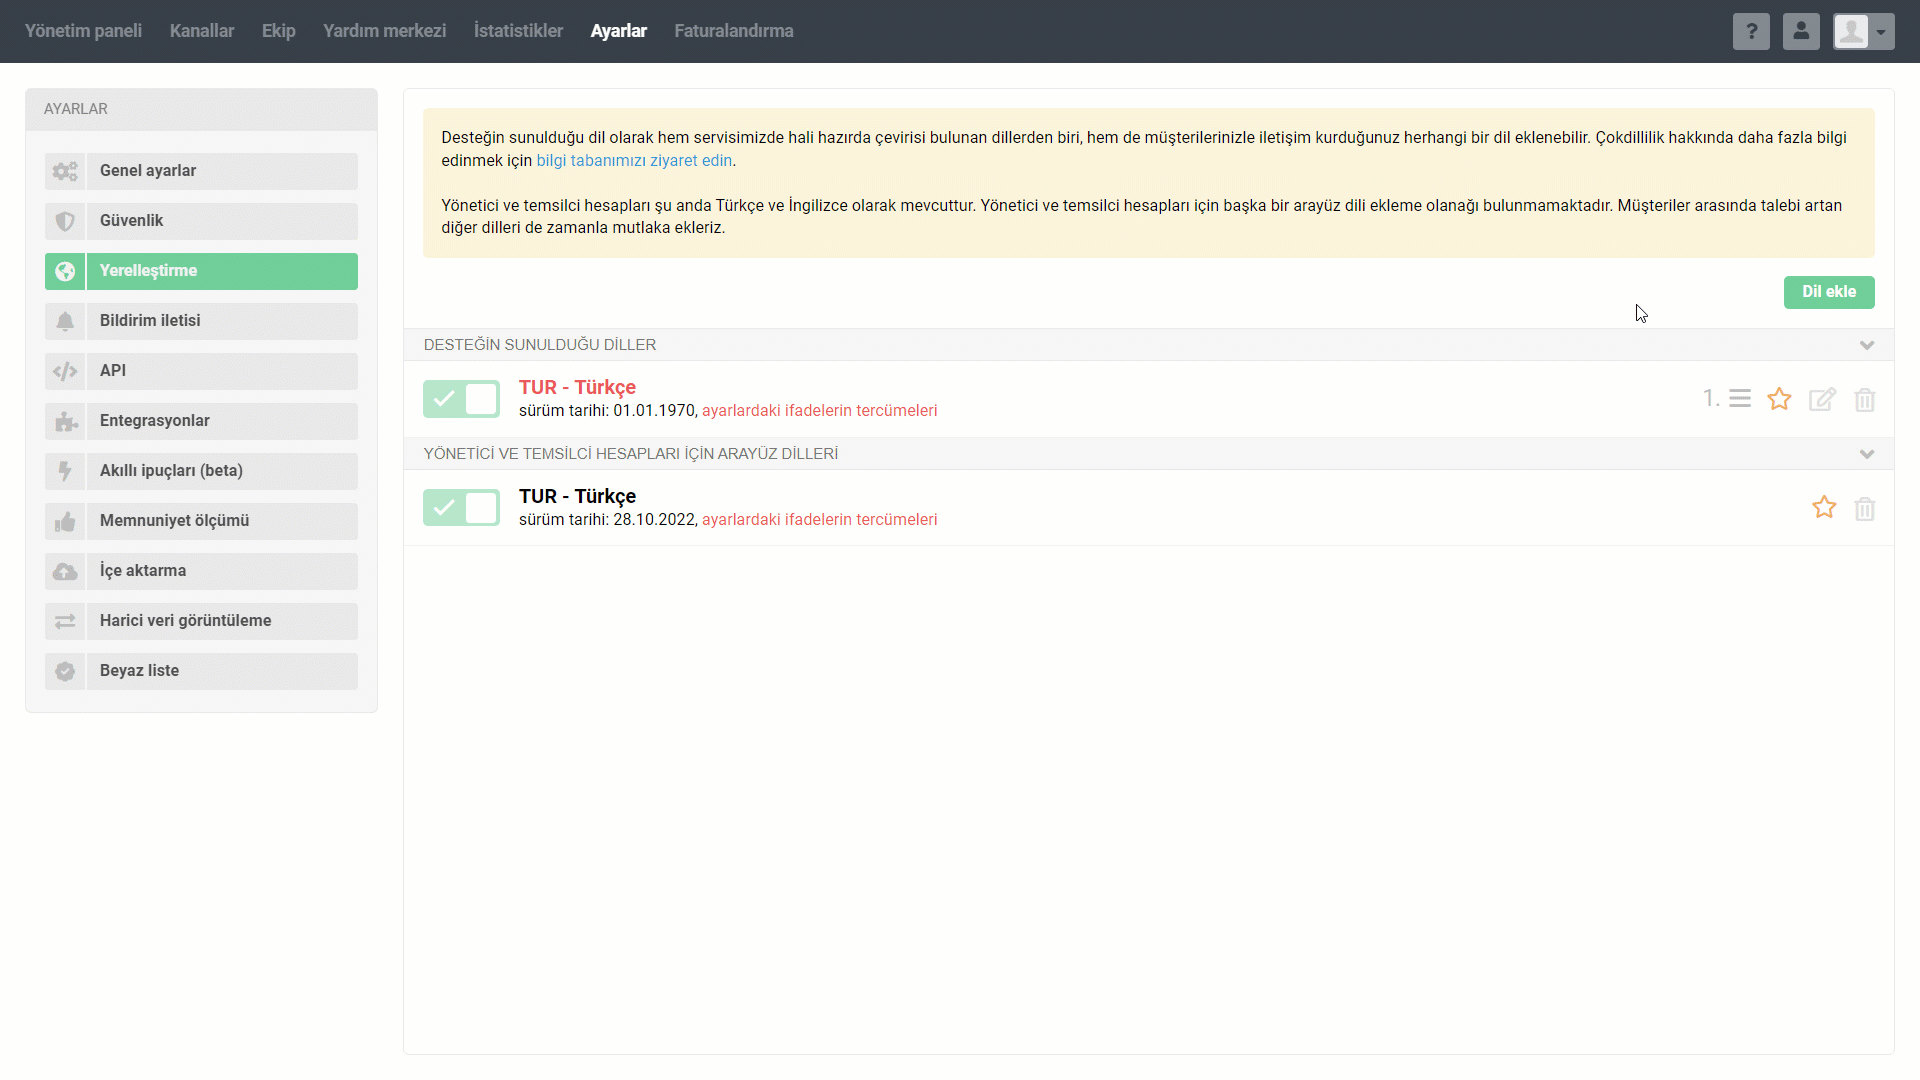Click star icon for interface language Türkçe
The height and width of the screenshot is (1080, 1920).
(1824, 508)
